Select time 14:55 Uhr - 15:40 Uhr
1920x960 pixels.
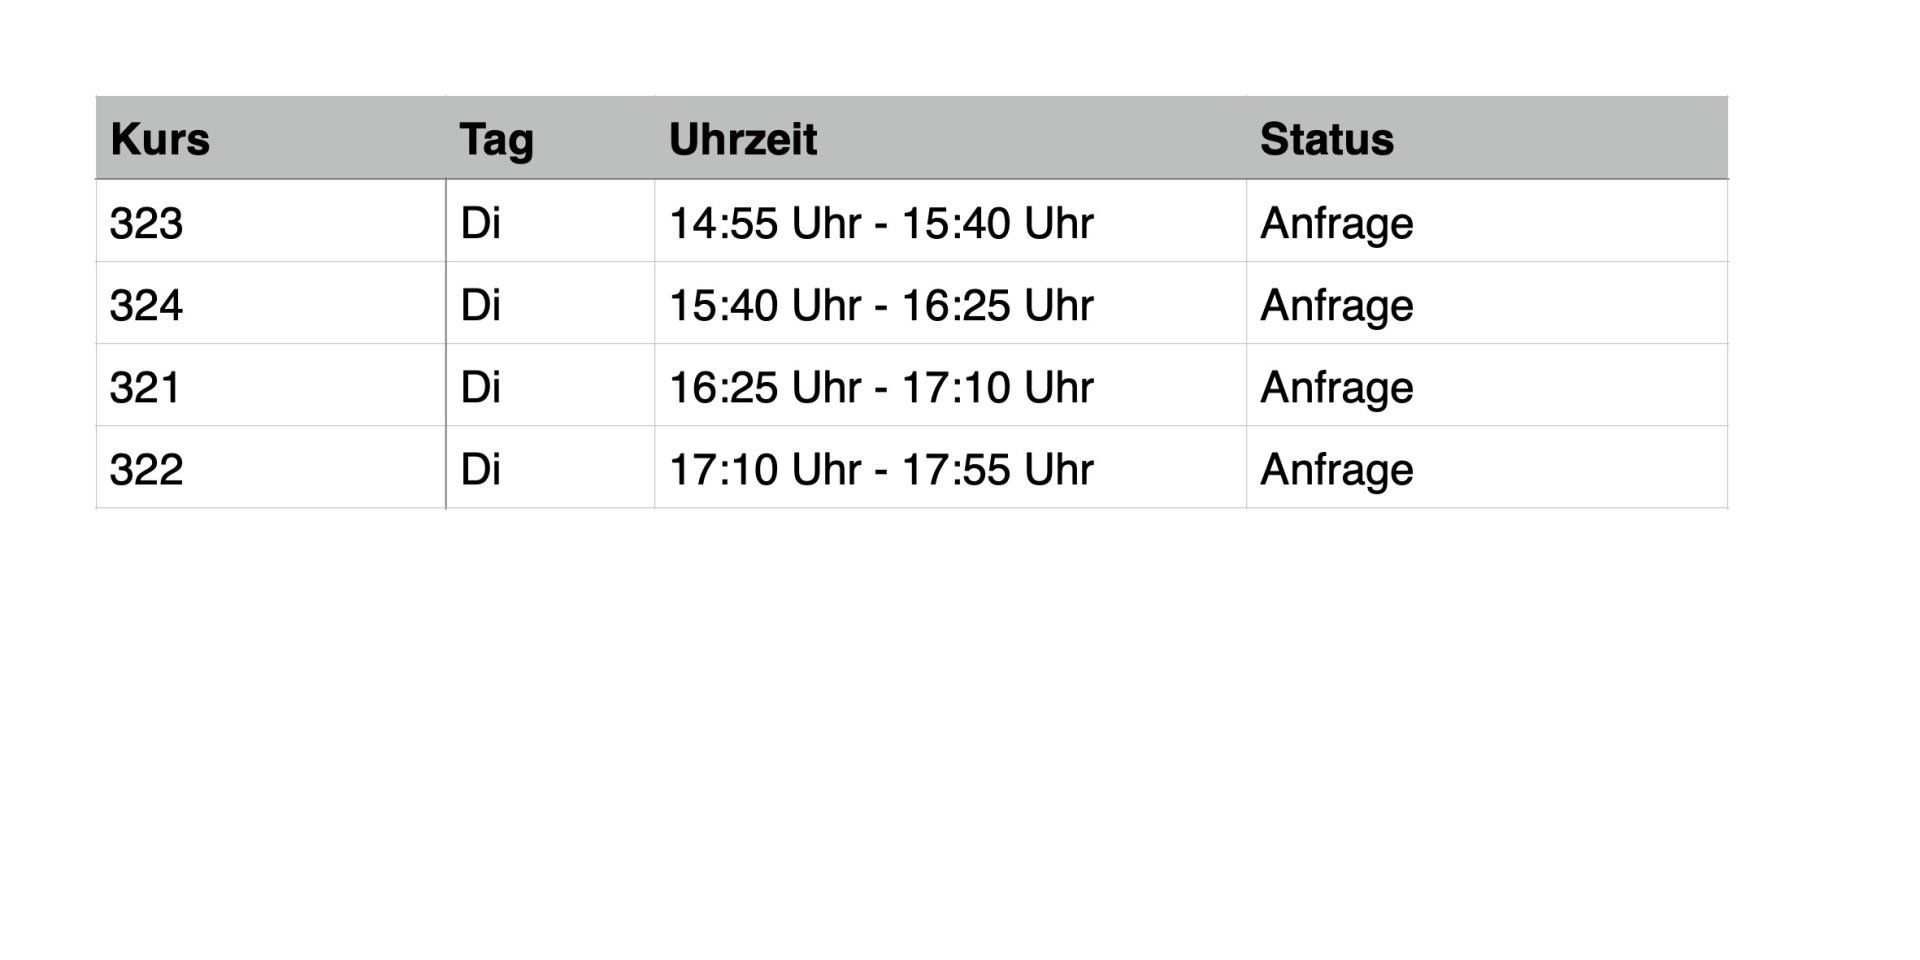(x=881, y=223)
